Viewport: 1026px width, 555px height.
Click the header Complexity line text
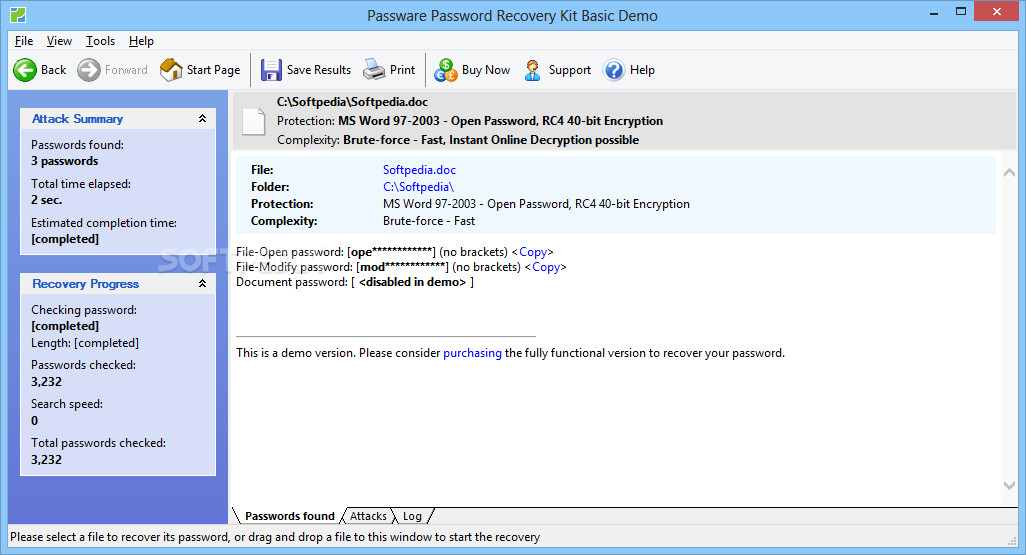pyautogui.click(x=458, y=139)
